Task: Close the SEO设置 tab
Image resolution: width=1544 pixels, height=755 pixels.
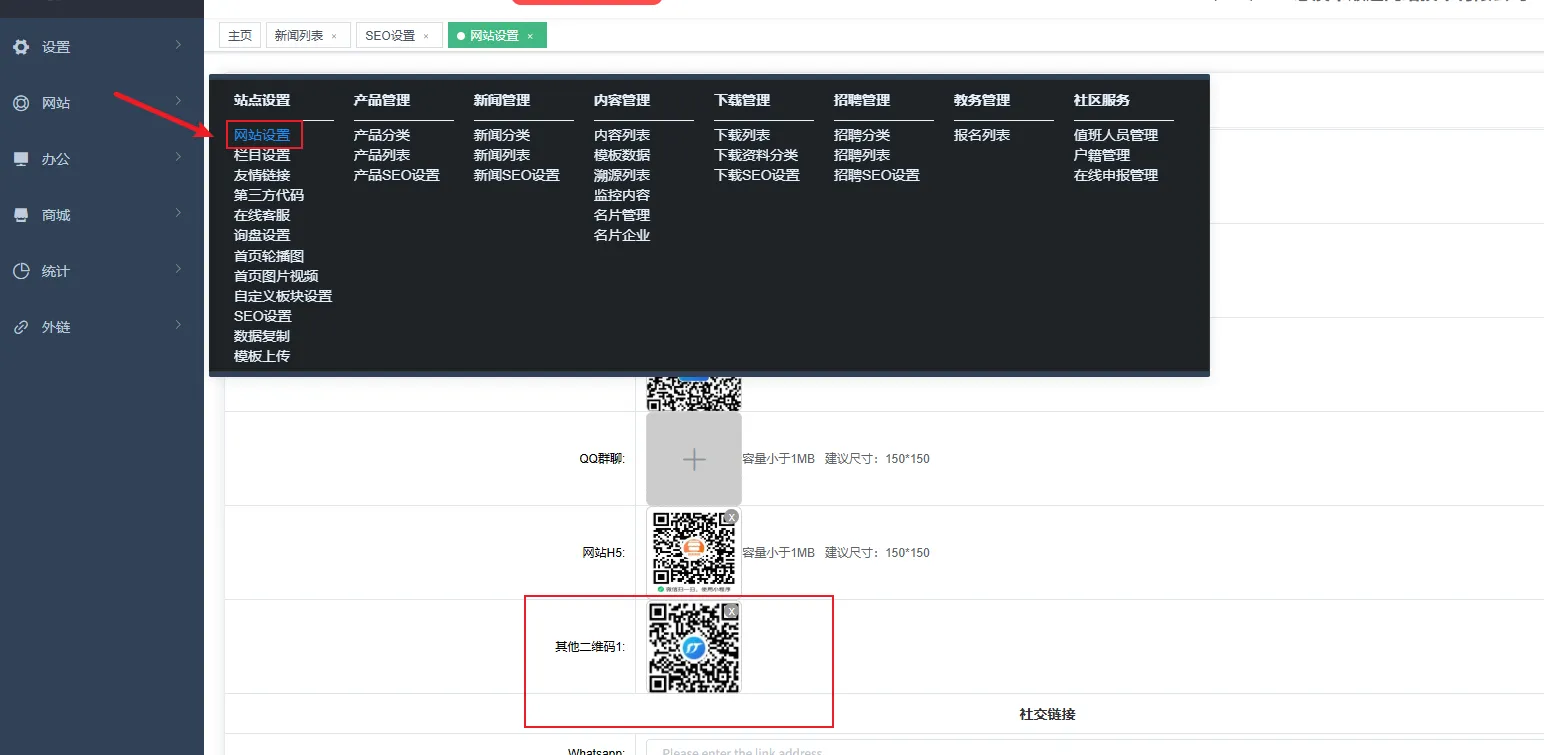Action: pos(426,36)
